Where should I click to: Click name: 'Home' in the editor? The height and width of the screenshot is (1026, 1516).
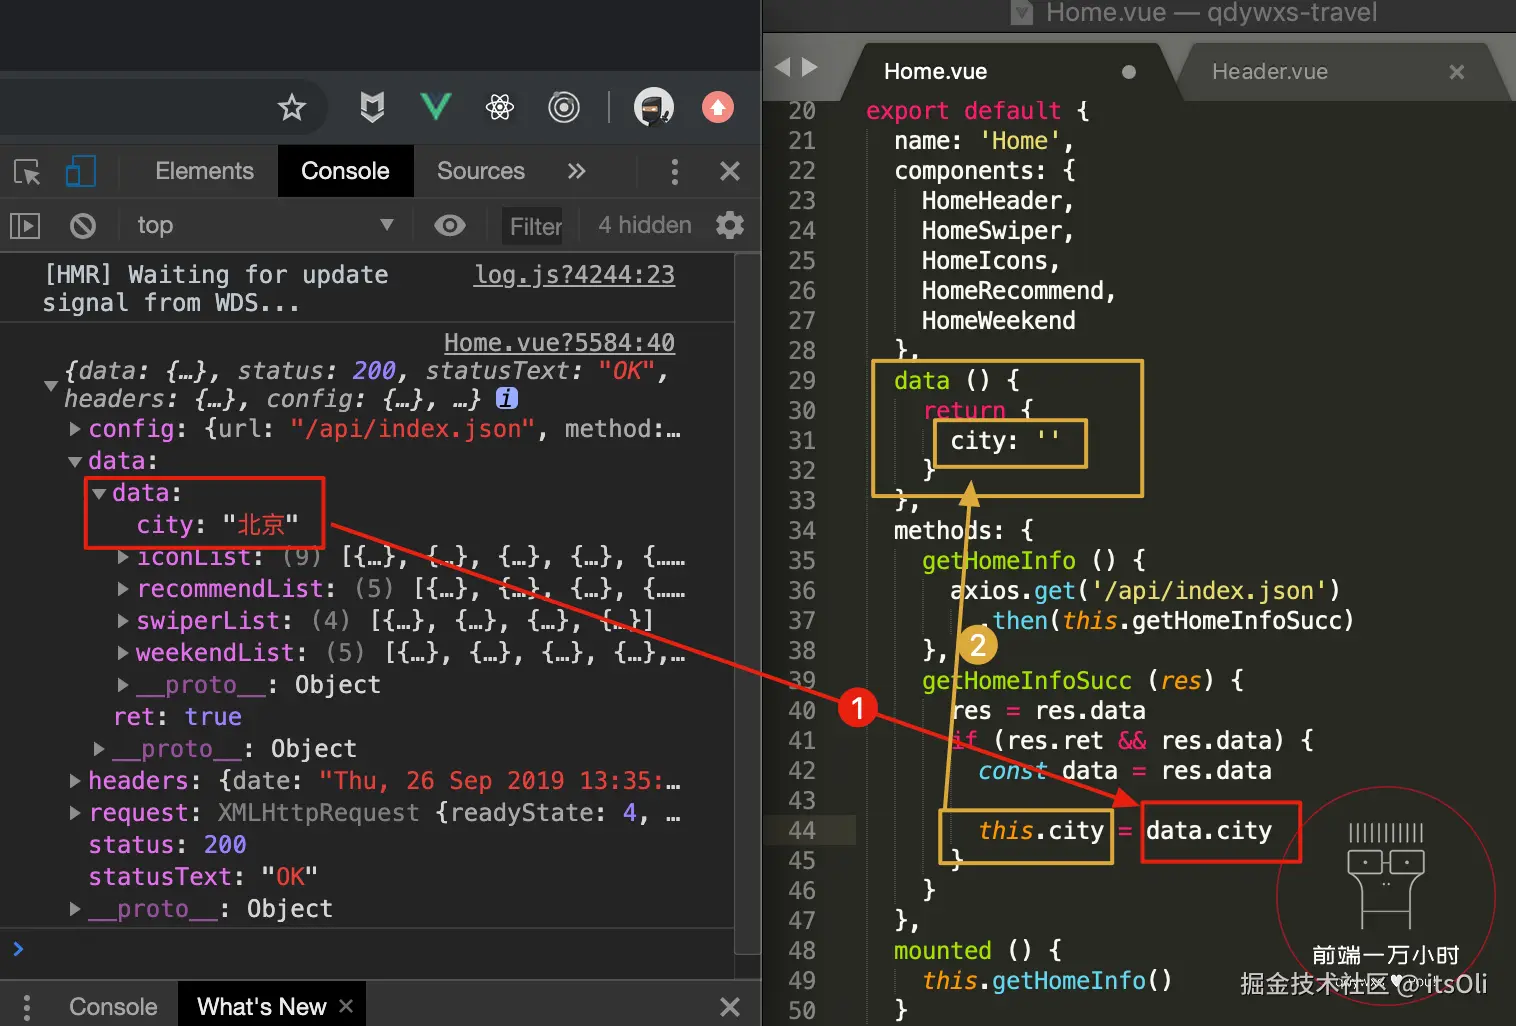click(983, 141)
